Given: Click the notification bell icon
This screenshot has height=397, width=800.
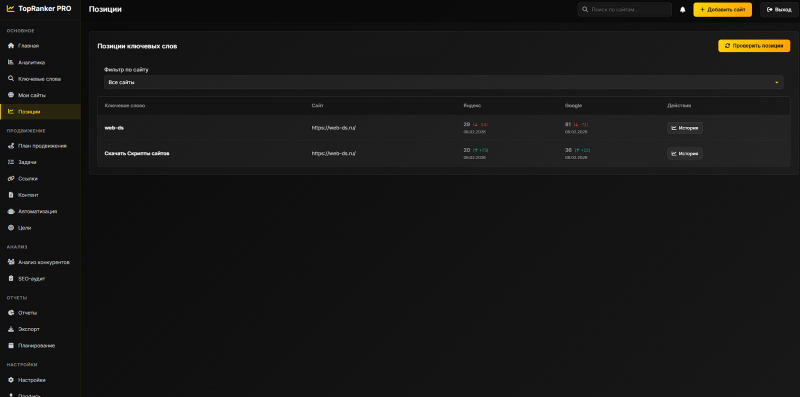Looking at the screenshot, I should (x=683, y=10).
